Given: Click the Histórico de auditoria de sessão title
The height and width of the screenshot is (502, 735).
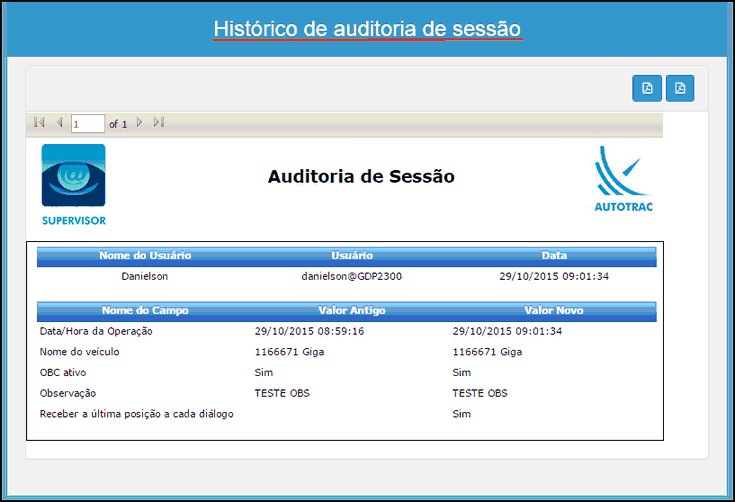Looking at the screenshot, I should tap(368, 29).
